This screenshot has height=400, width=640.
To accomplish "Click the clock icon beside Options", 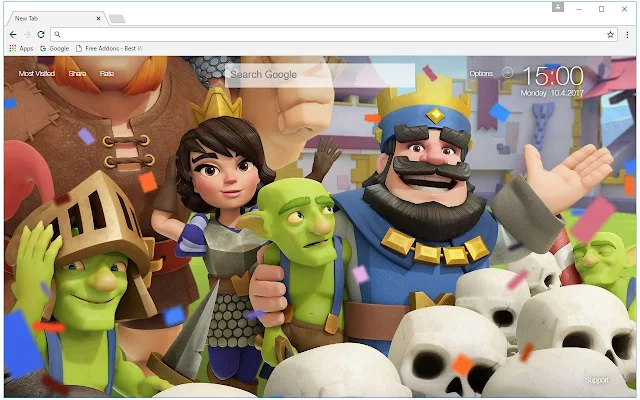I will coord(507,73).
